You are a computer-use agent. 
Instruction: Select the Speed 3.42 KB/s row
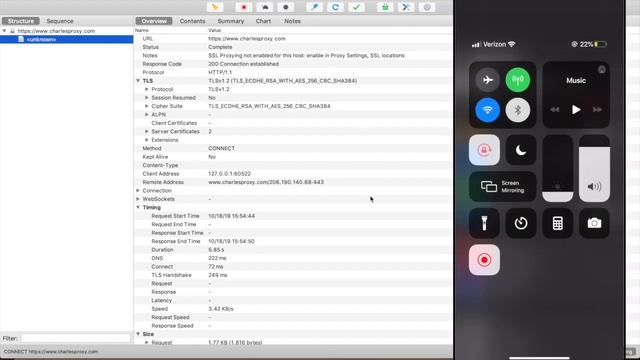click(293, 309)
